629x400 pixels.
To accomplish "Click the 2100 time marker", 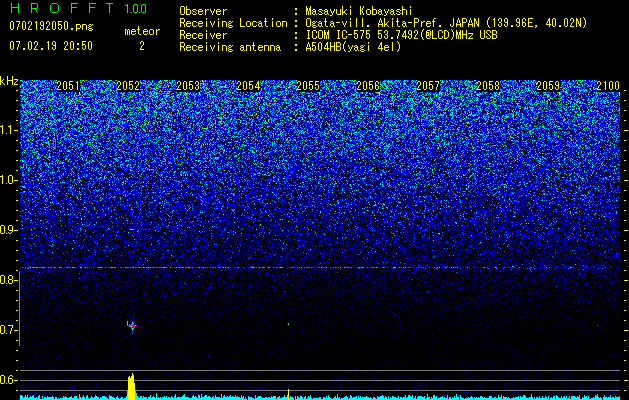I will point(608,86).
